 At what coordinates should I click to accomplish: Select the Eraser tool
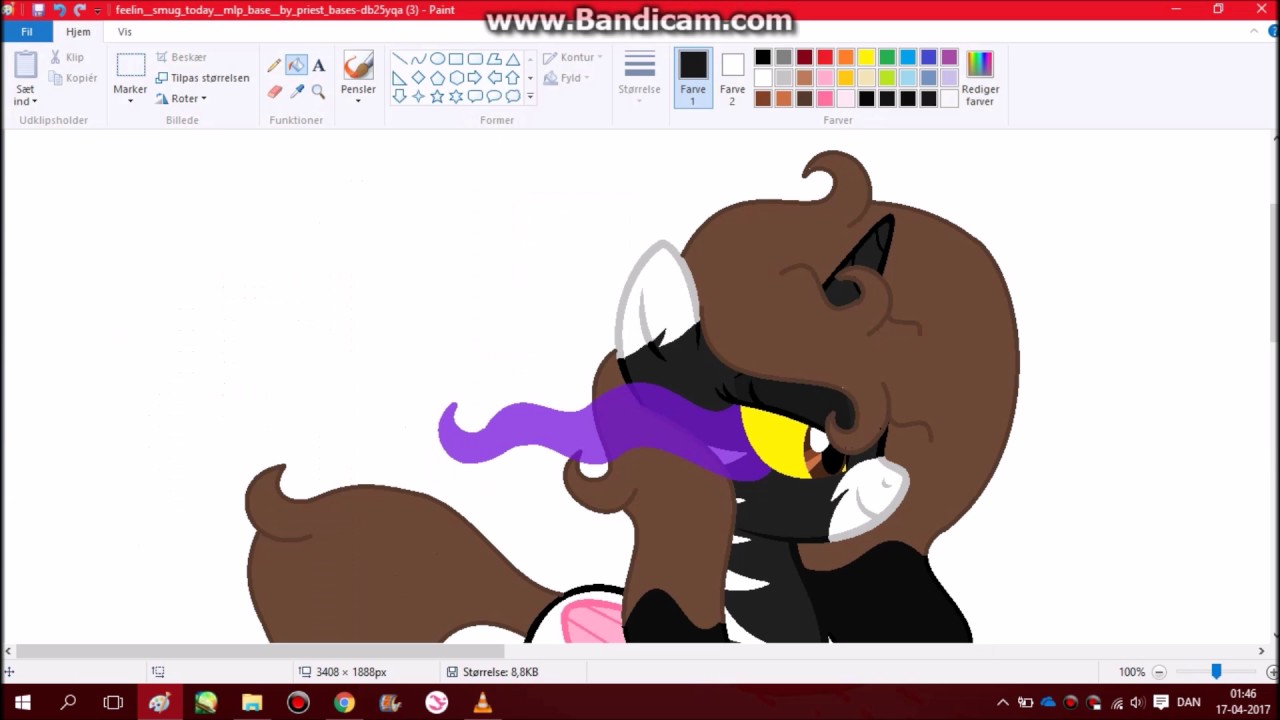click(274, 92)
